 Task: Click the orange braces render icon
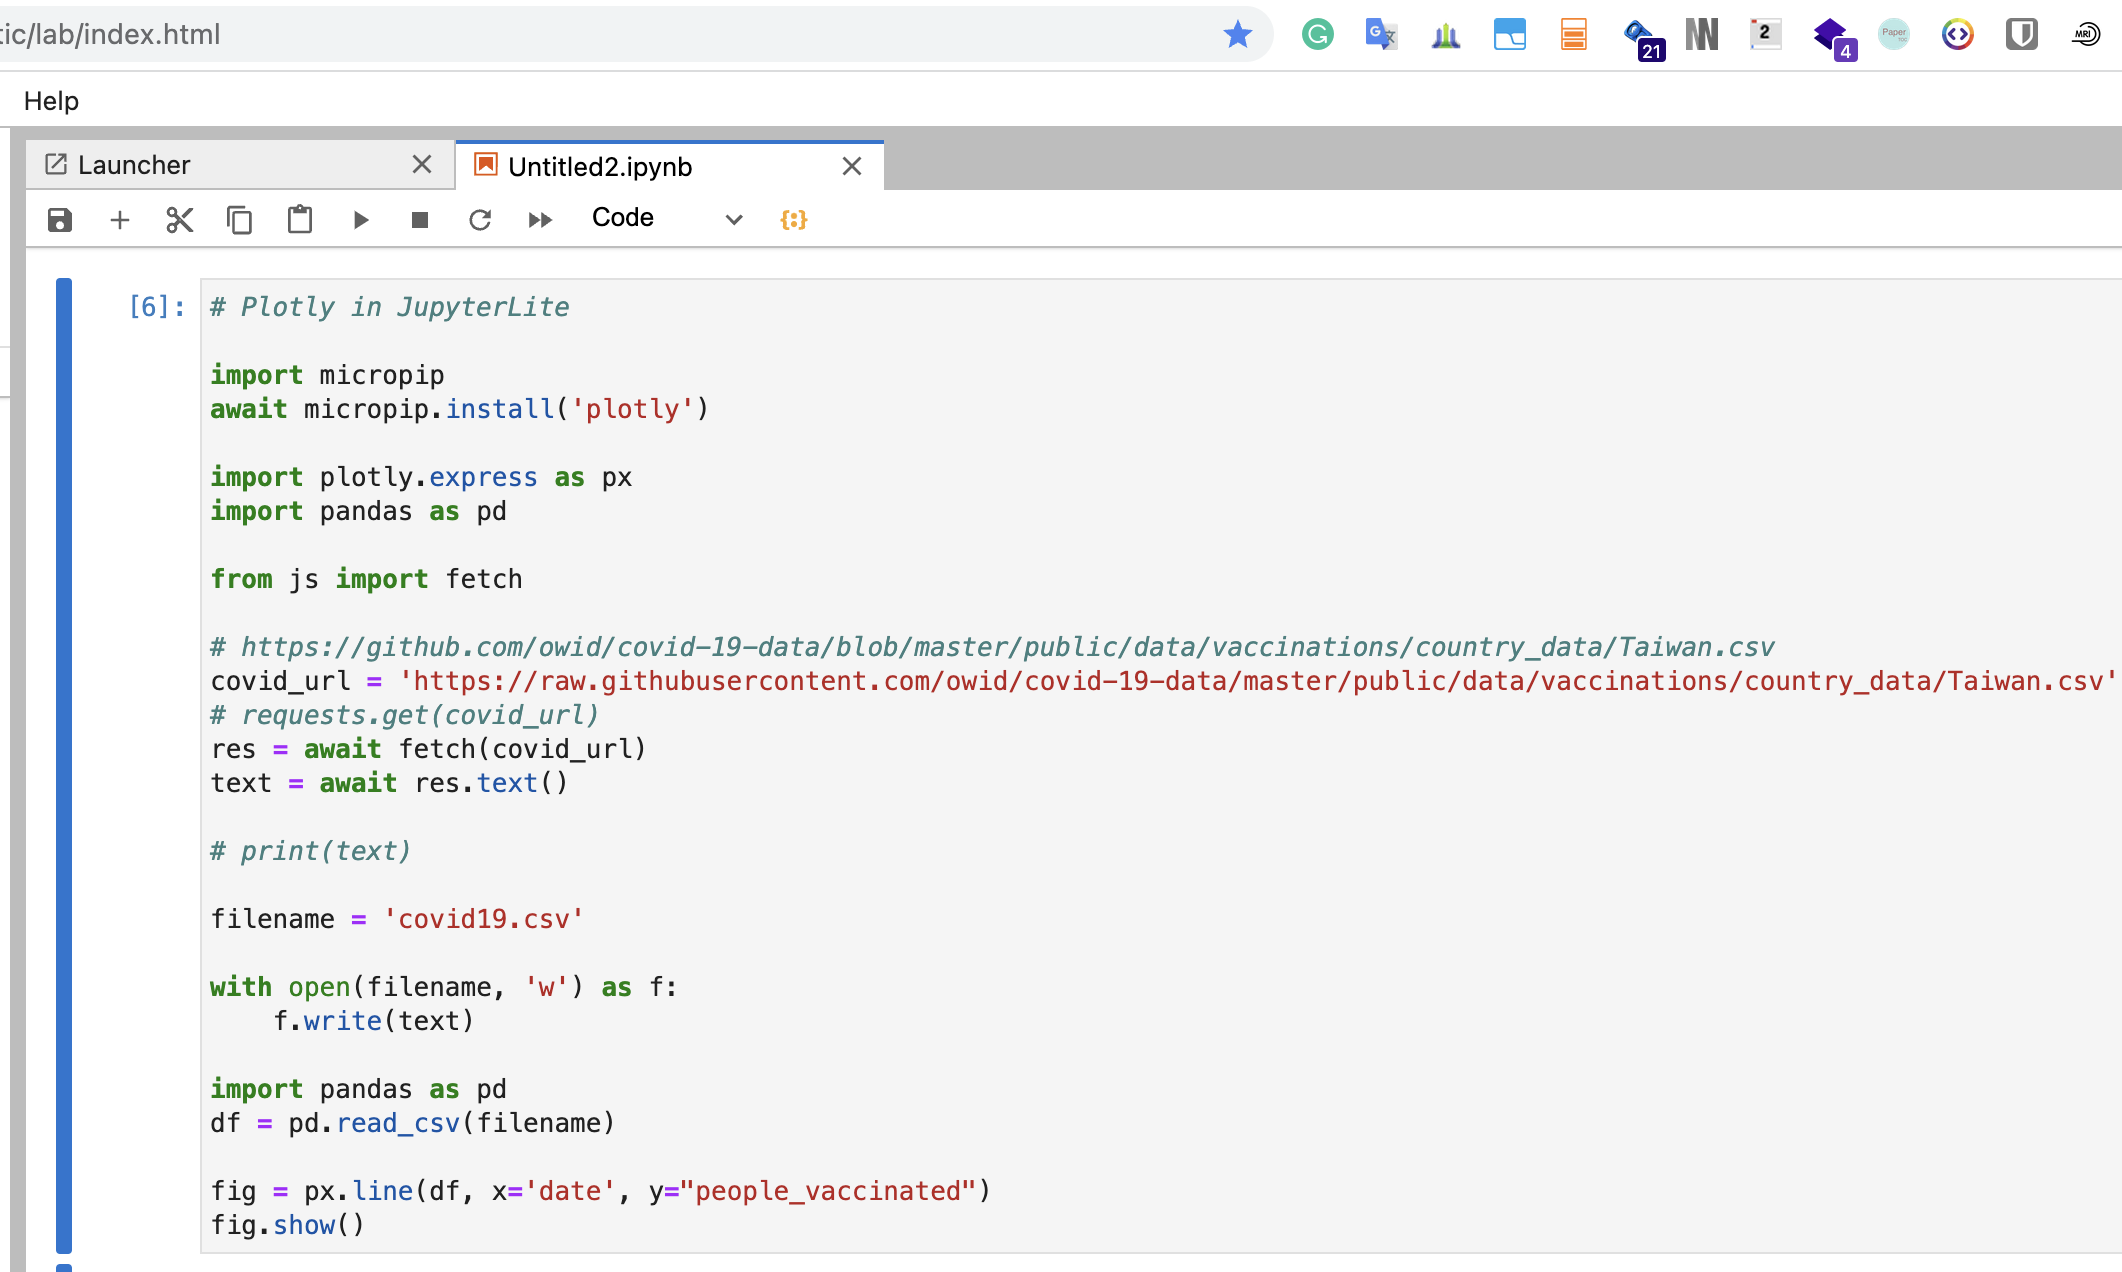793,220
